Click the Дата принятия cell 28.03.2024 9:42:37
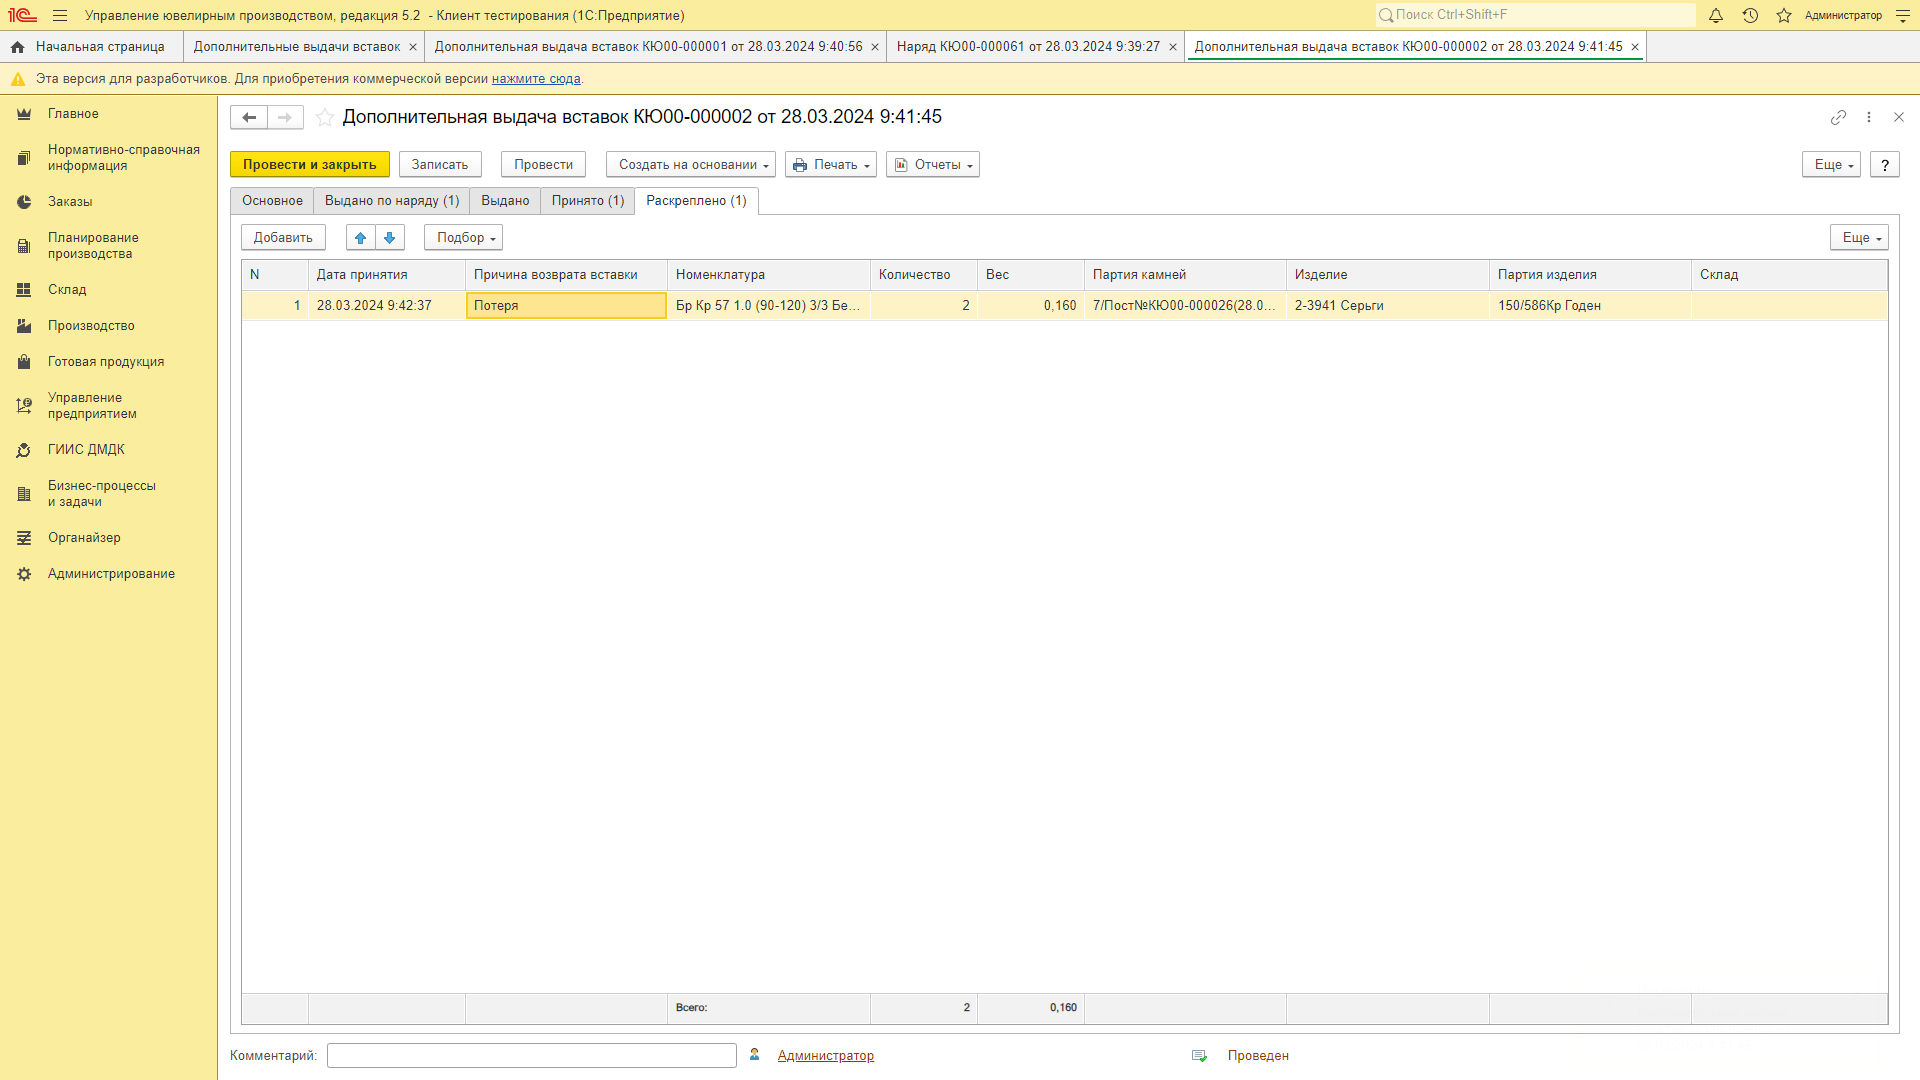This screenshot has width=1920, height=1080. (387, 306)
